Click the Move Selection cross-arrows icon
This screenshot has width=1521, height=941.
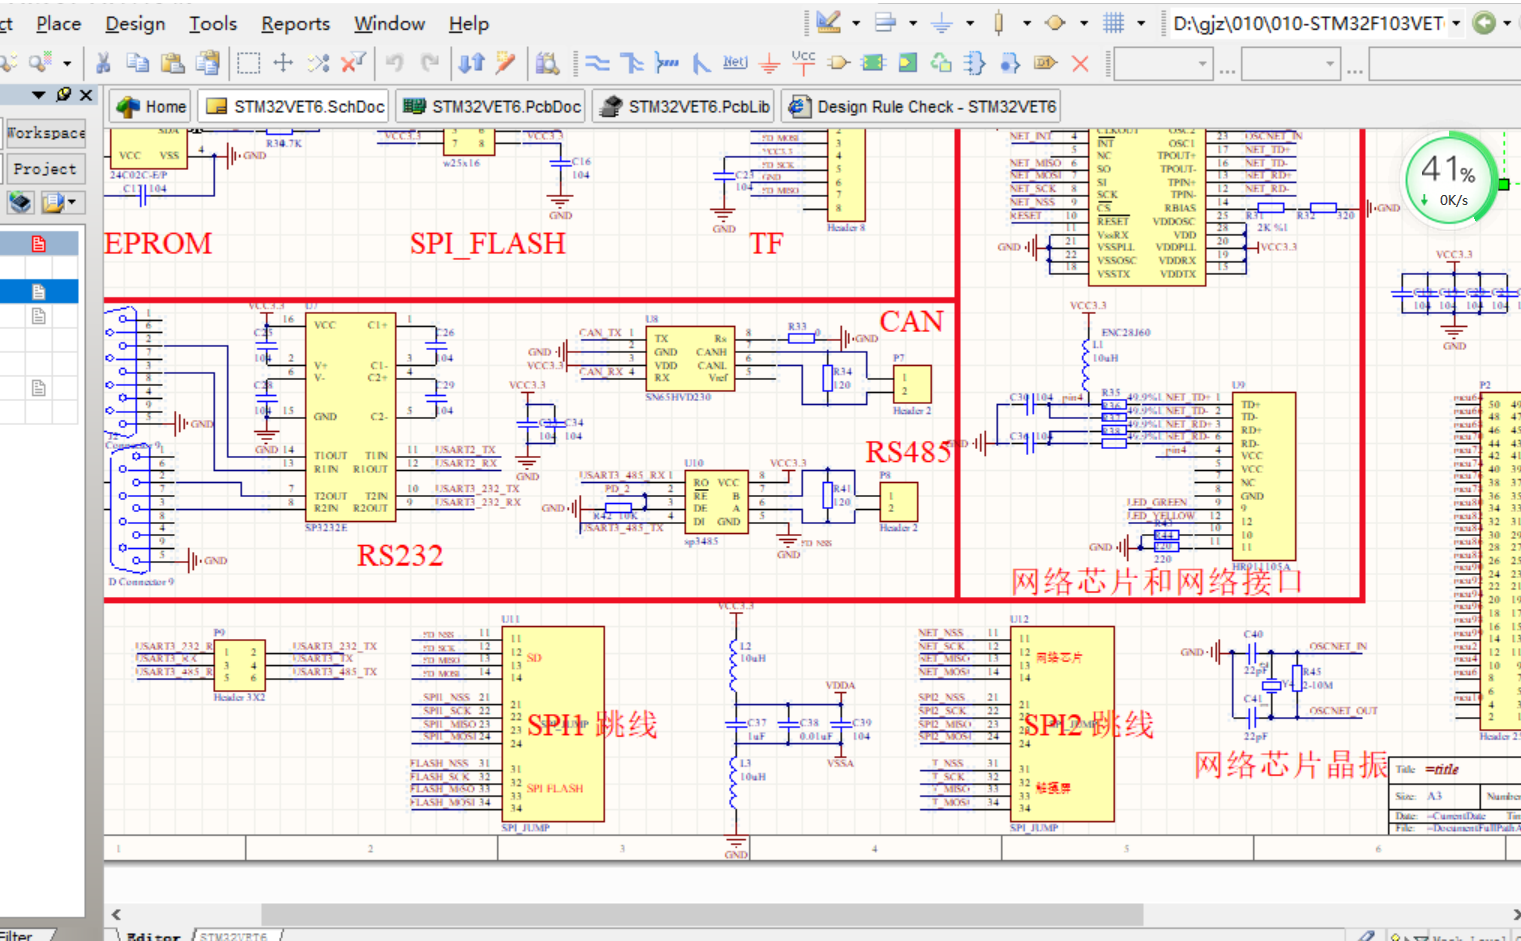point(283,64)
